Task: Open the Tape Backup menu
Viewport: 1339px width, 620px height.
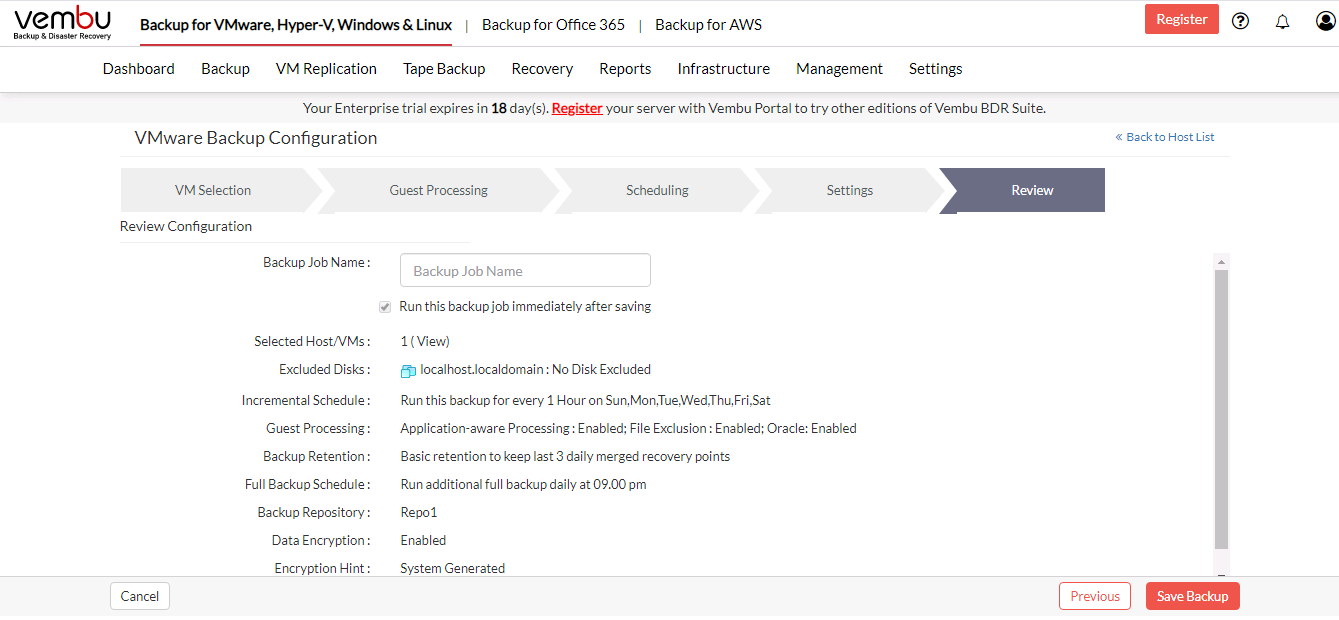Action: click(x=444, y=69)
